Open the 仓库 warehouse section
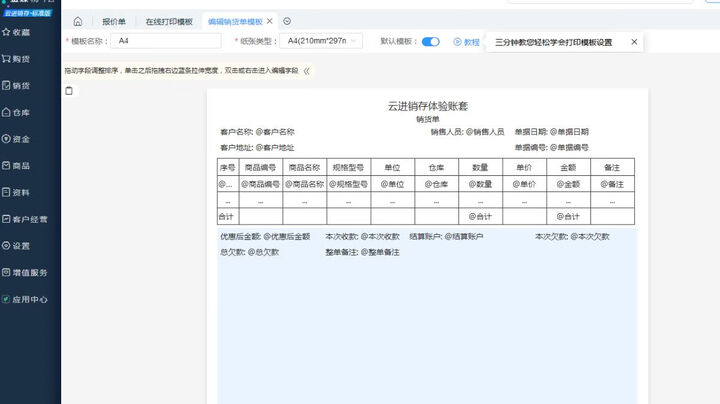The height and width of the screenshot is (404, 720). tap(18, 112)
